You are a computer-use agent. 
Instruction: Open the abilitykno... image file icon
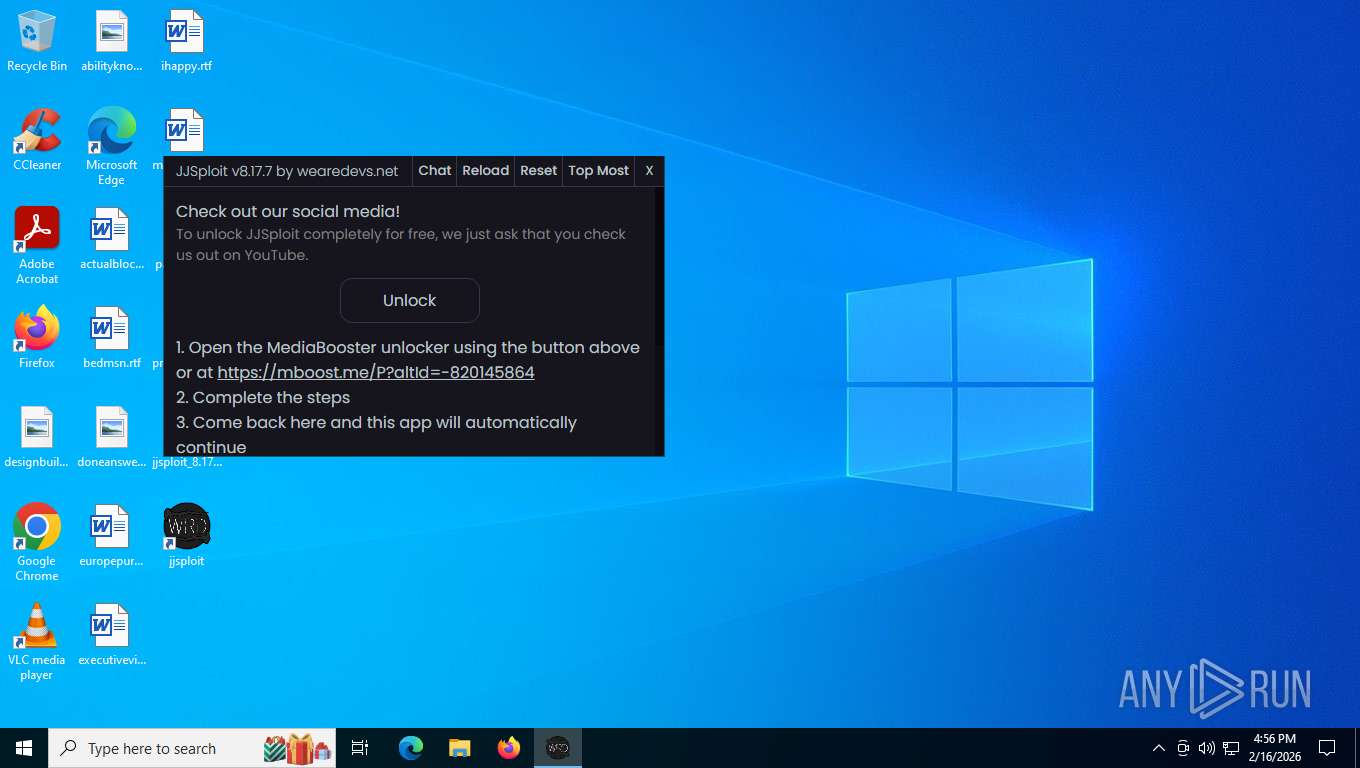(112, 41)
